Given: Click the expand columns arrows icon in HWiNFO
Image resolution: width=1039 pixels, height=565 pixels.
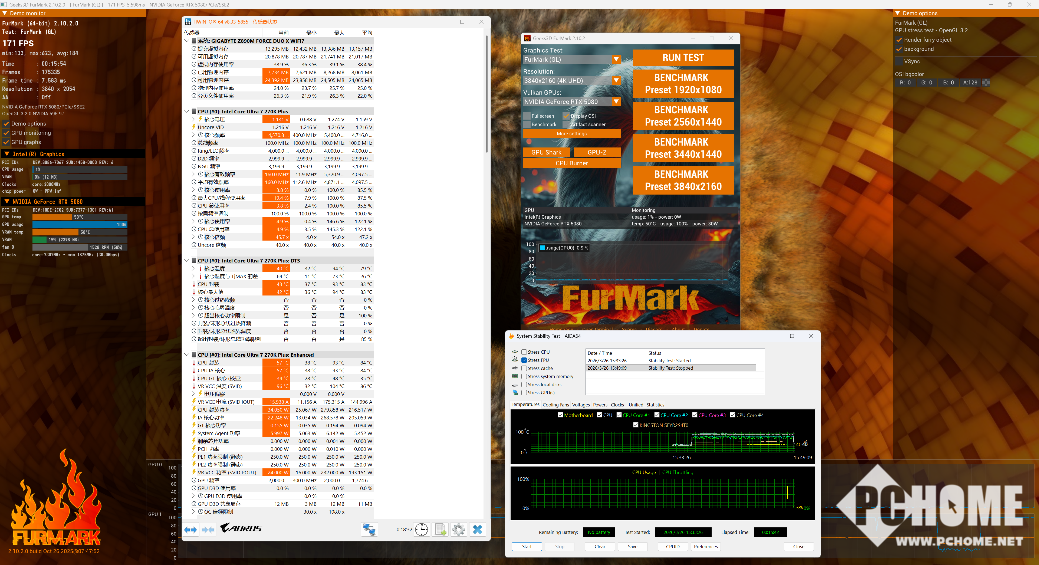Looking at the screenshot, I should point(190,529).
